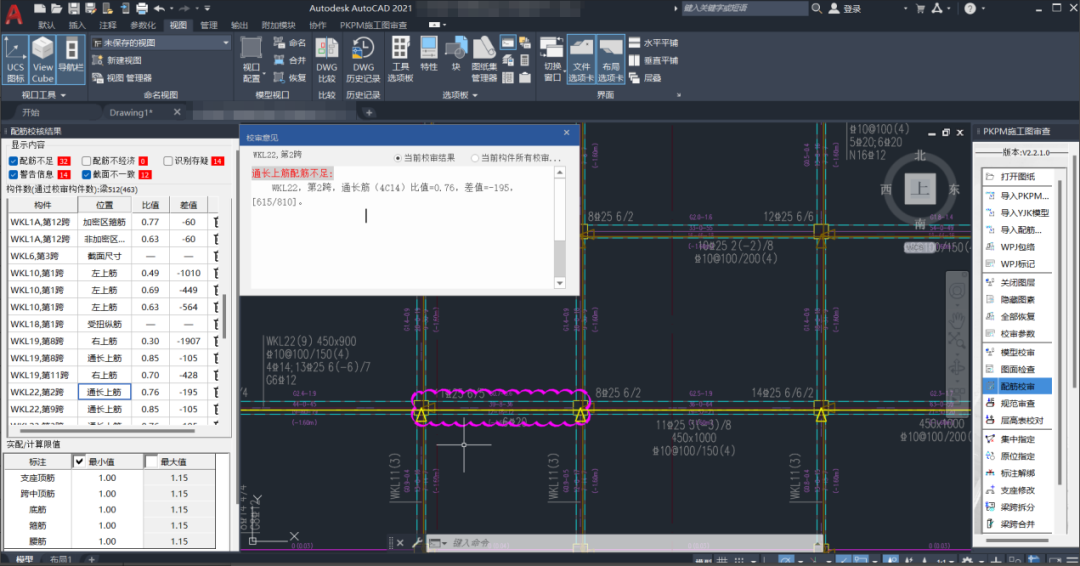Open the 图纸集管理器 sheet set manager

click(x=484, y=60)
